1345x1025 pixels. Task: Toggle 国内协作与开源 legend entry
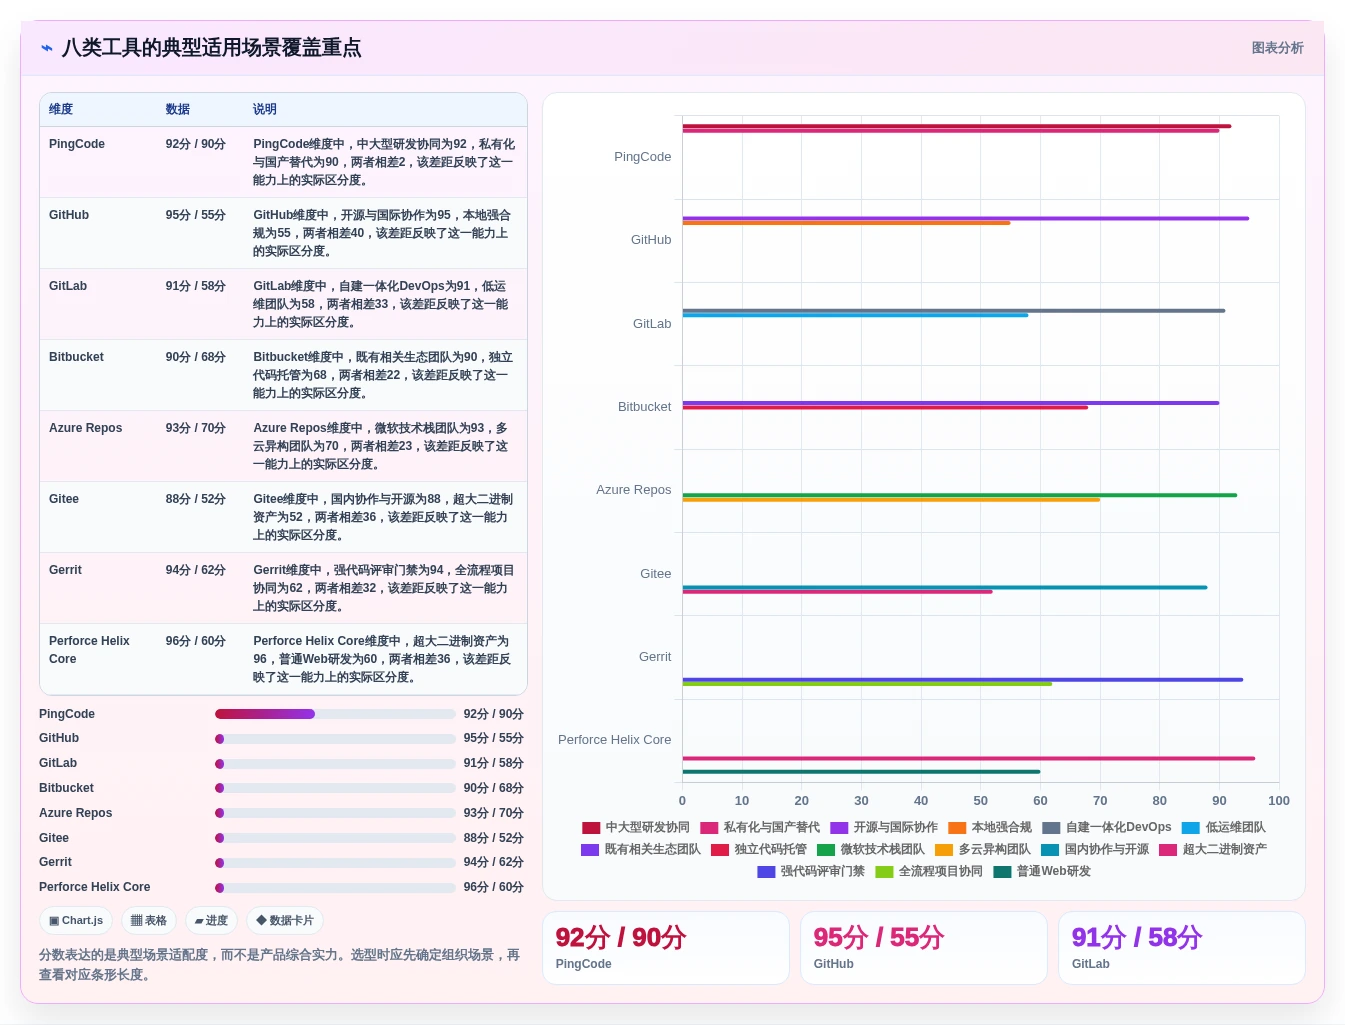click(1095, 850)
